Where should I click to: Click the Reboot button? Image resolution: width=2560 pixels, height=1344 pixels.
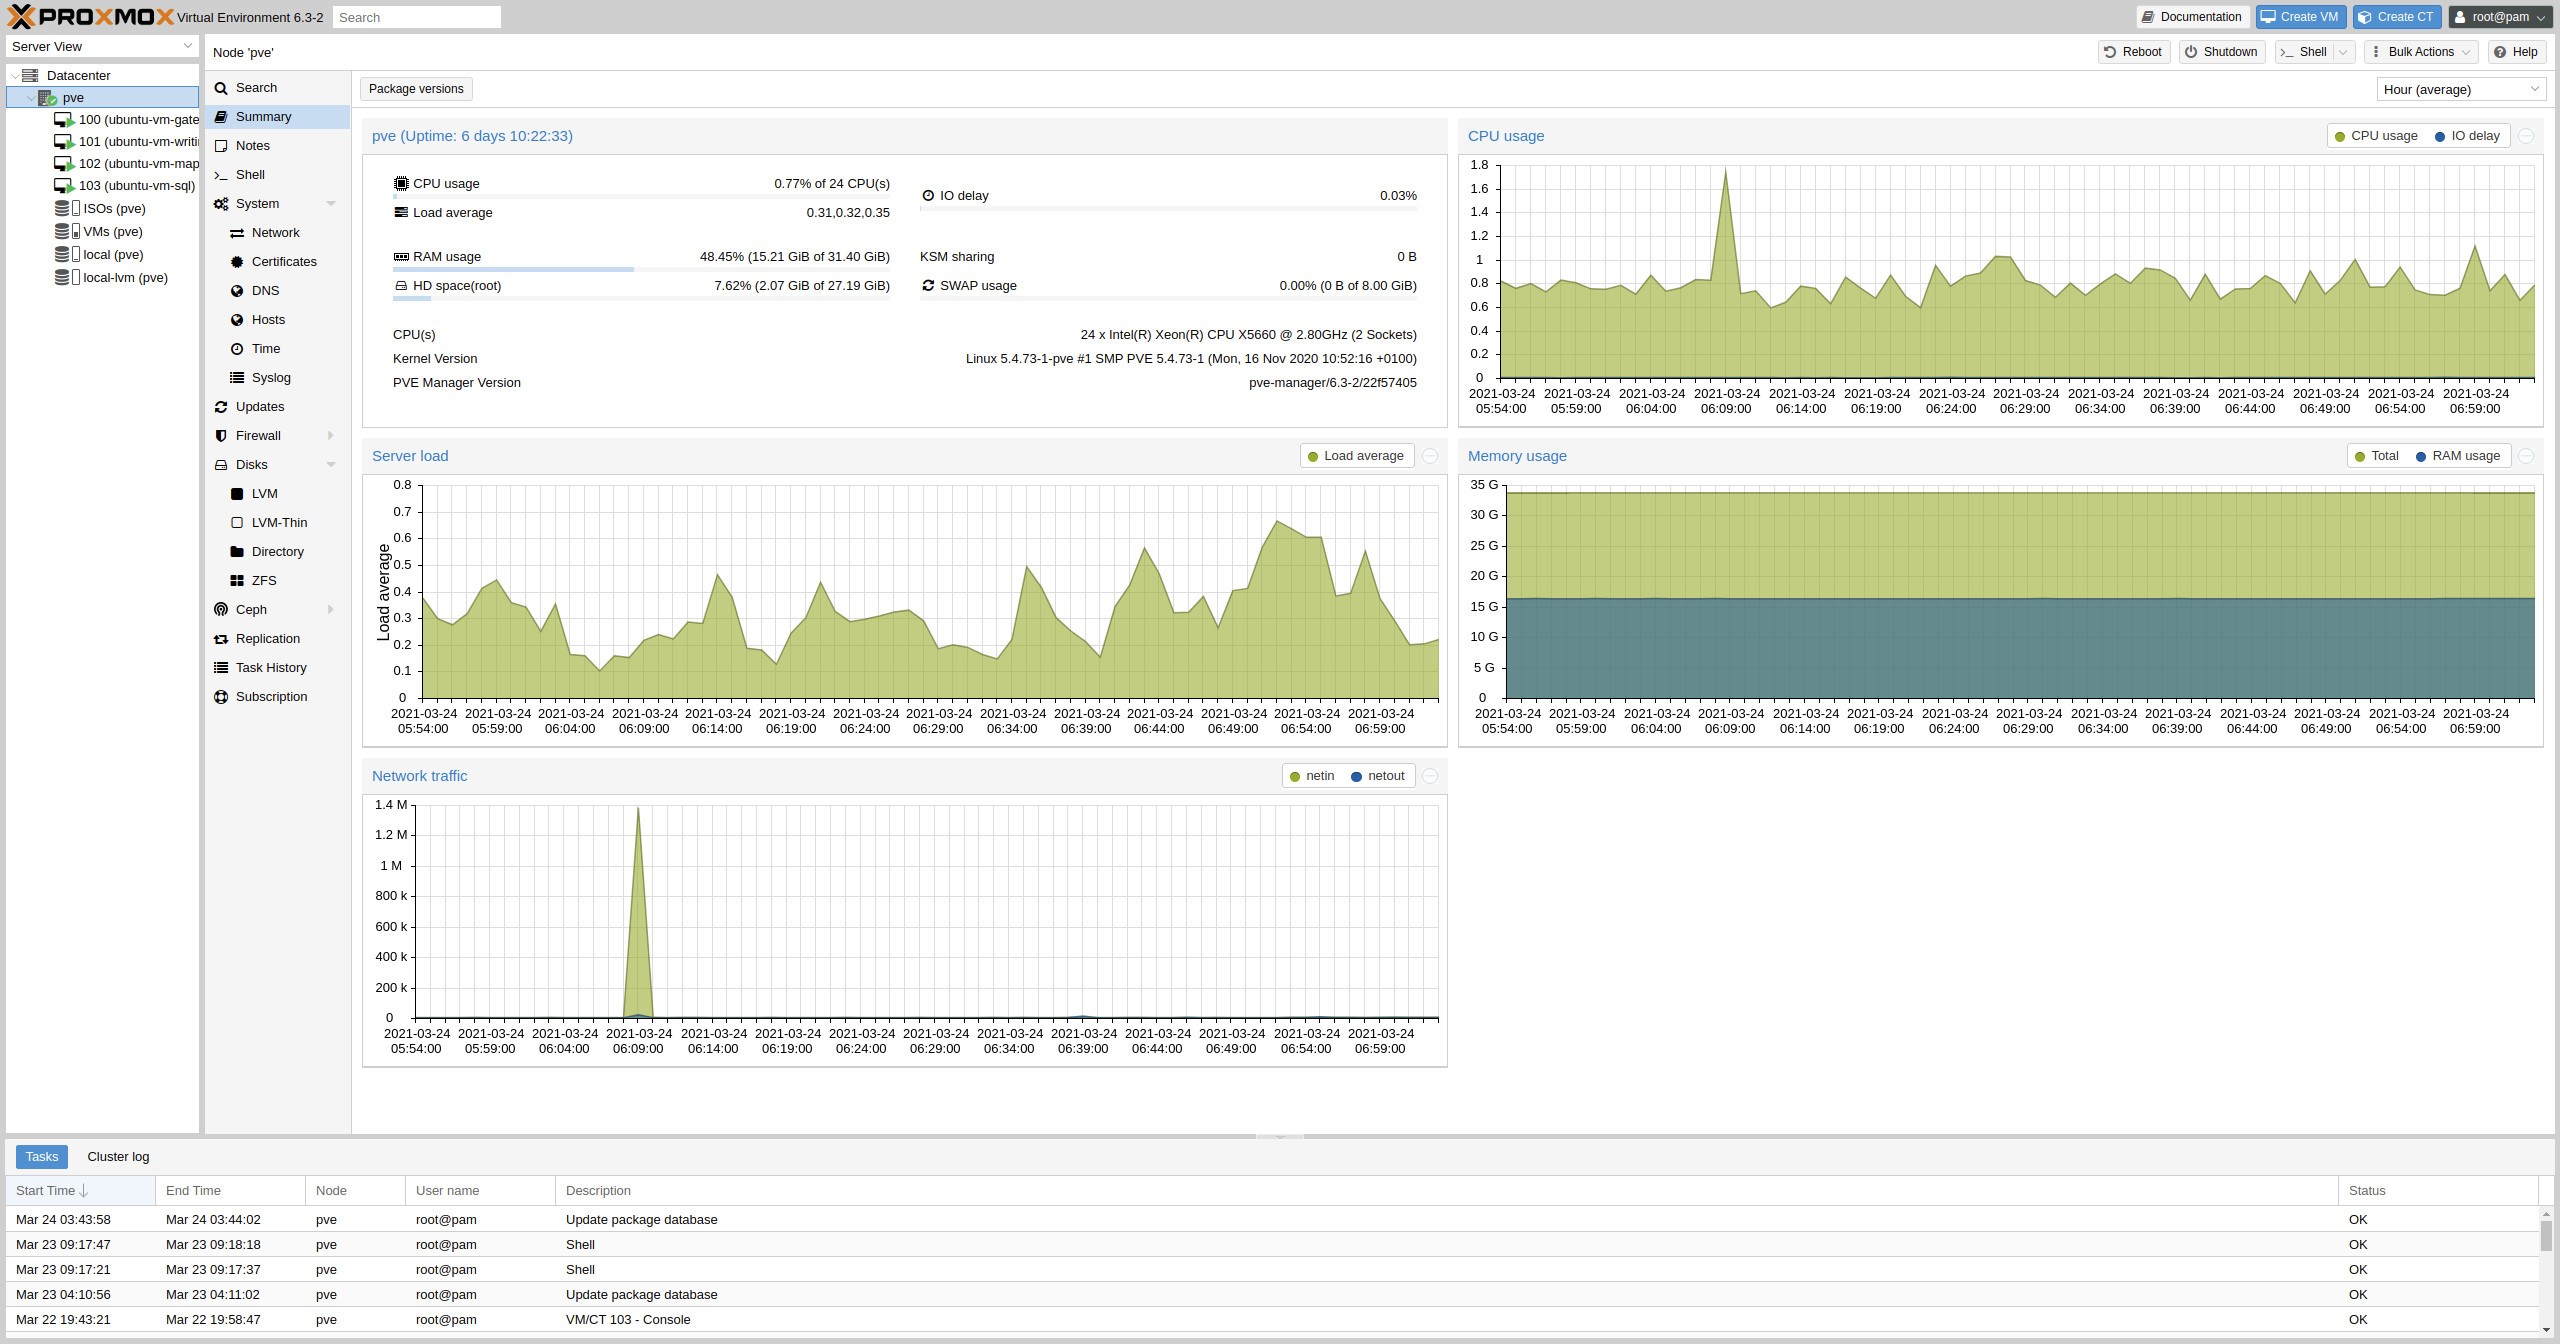[2133, 52]
